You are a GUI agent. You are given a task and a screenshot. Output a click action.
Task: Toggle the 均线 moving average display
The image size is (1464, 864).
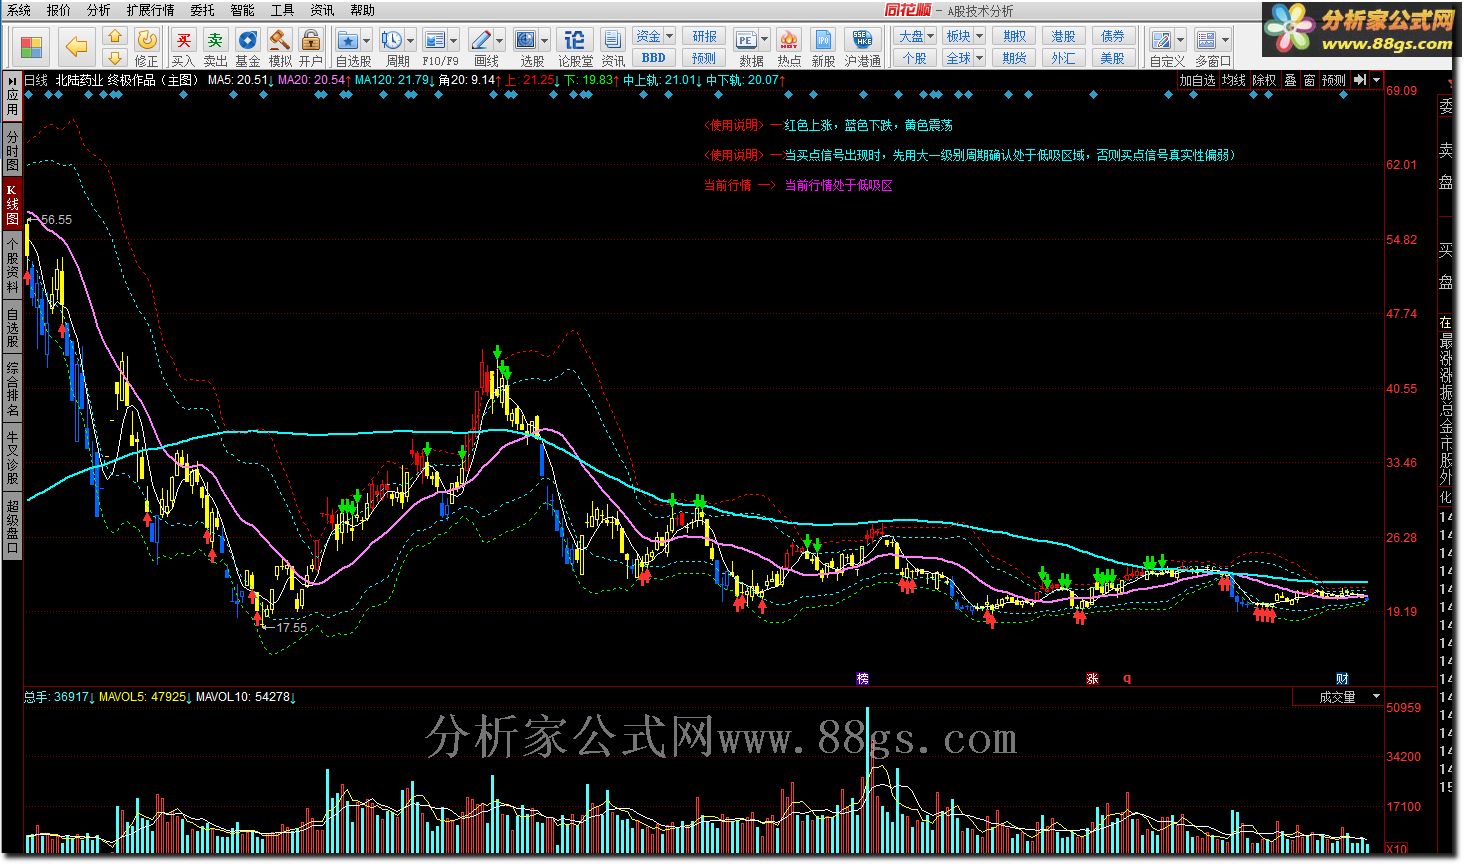click(x=1235, y=80)
